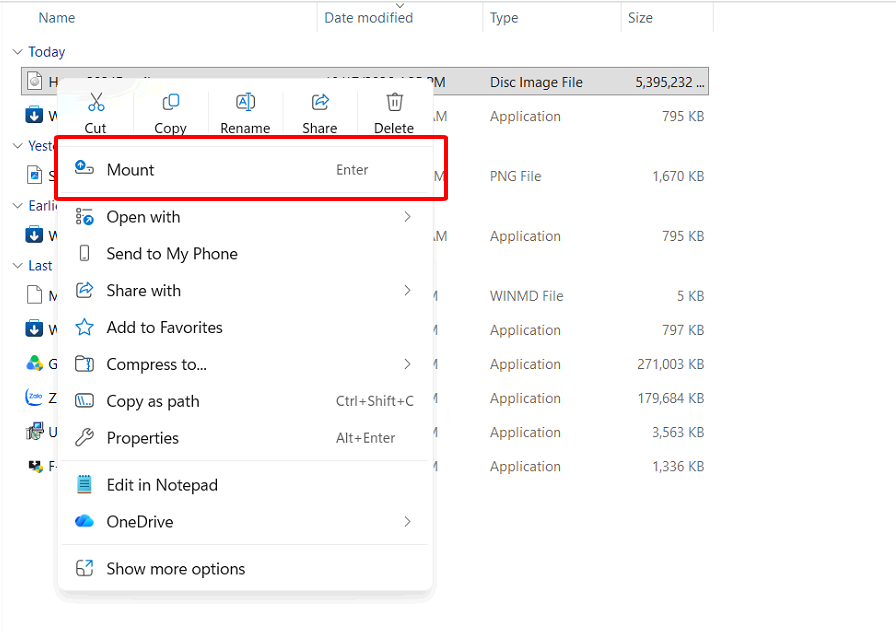
Task: Click the download icon of the 797 KB application
Action: pyautogui.click(x=34, y=329)
